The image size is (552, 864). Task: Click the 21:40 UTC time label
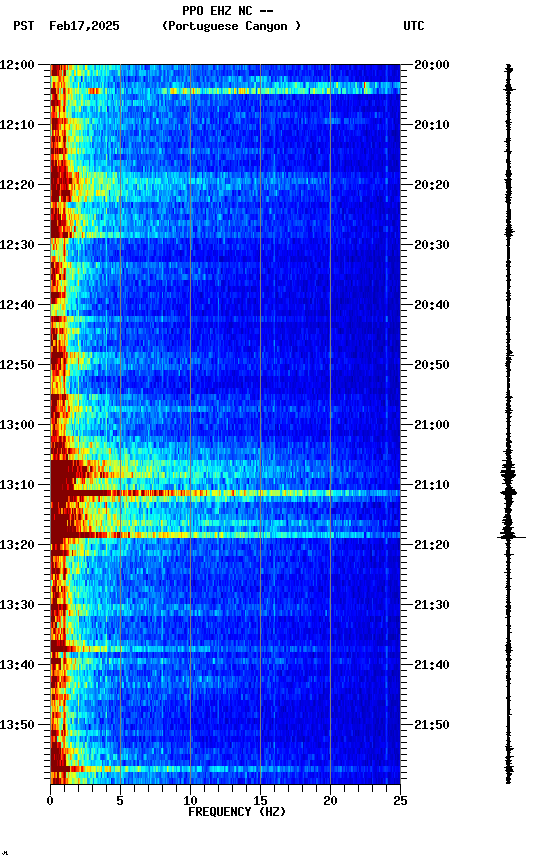click(x=432, y=665)
